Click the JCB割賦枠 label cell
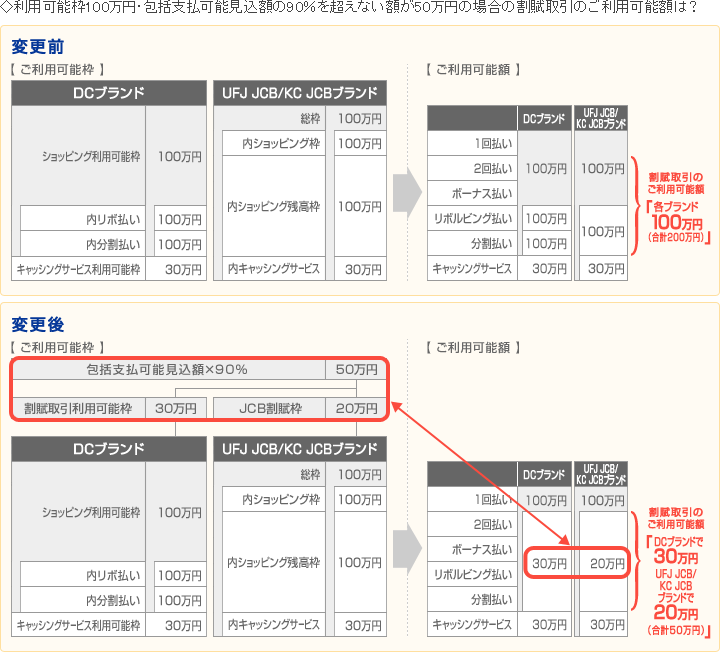Screen dimensions: 720x652 point(270,408)
